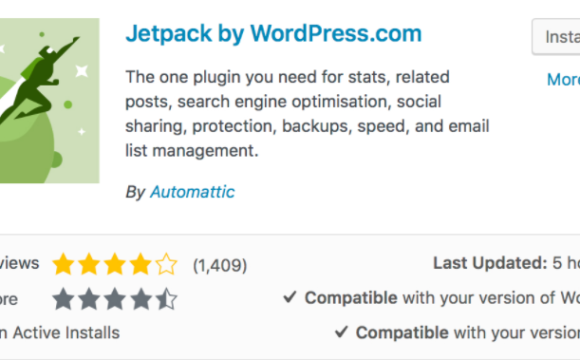Click the fourth yellow rating star
The height and width of the screenshot is (360, 580).
tap(141, 264)
